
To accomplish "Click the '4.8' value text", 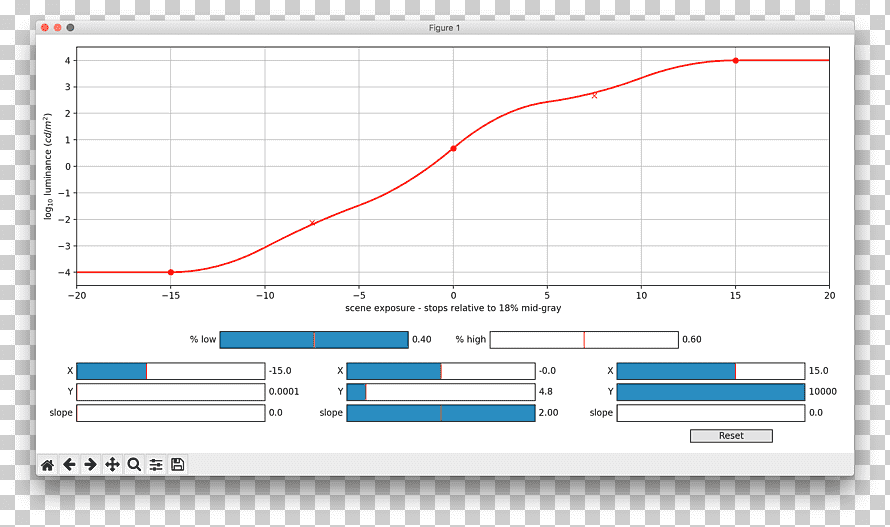I will pyautogui.click(x=545, y=392).
